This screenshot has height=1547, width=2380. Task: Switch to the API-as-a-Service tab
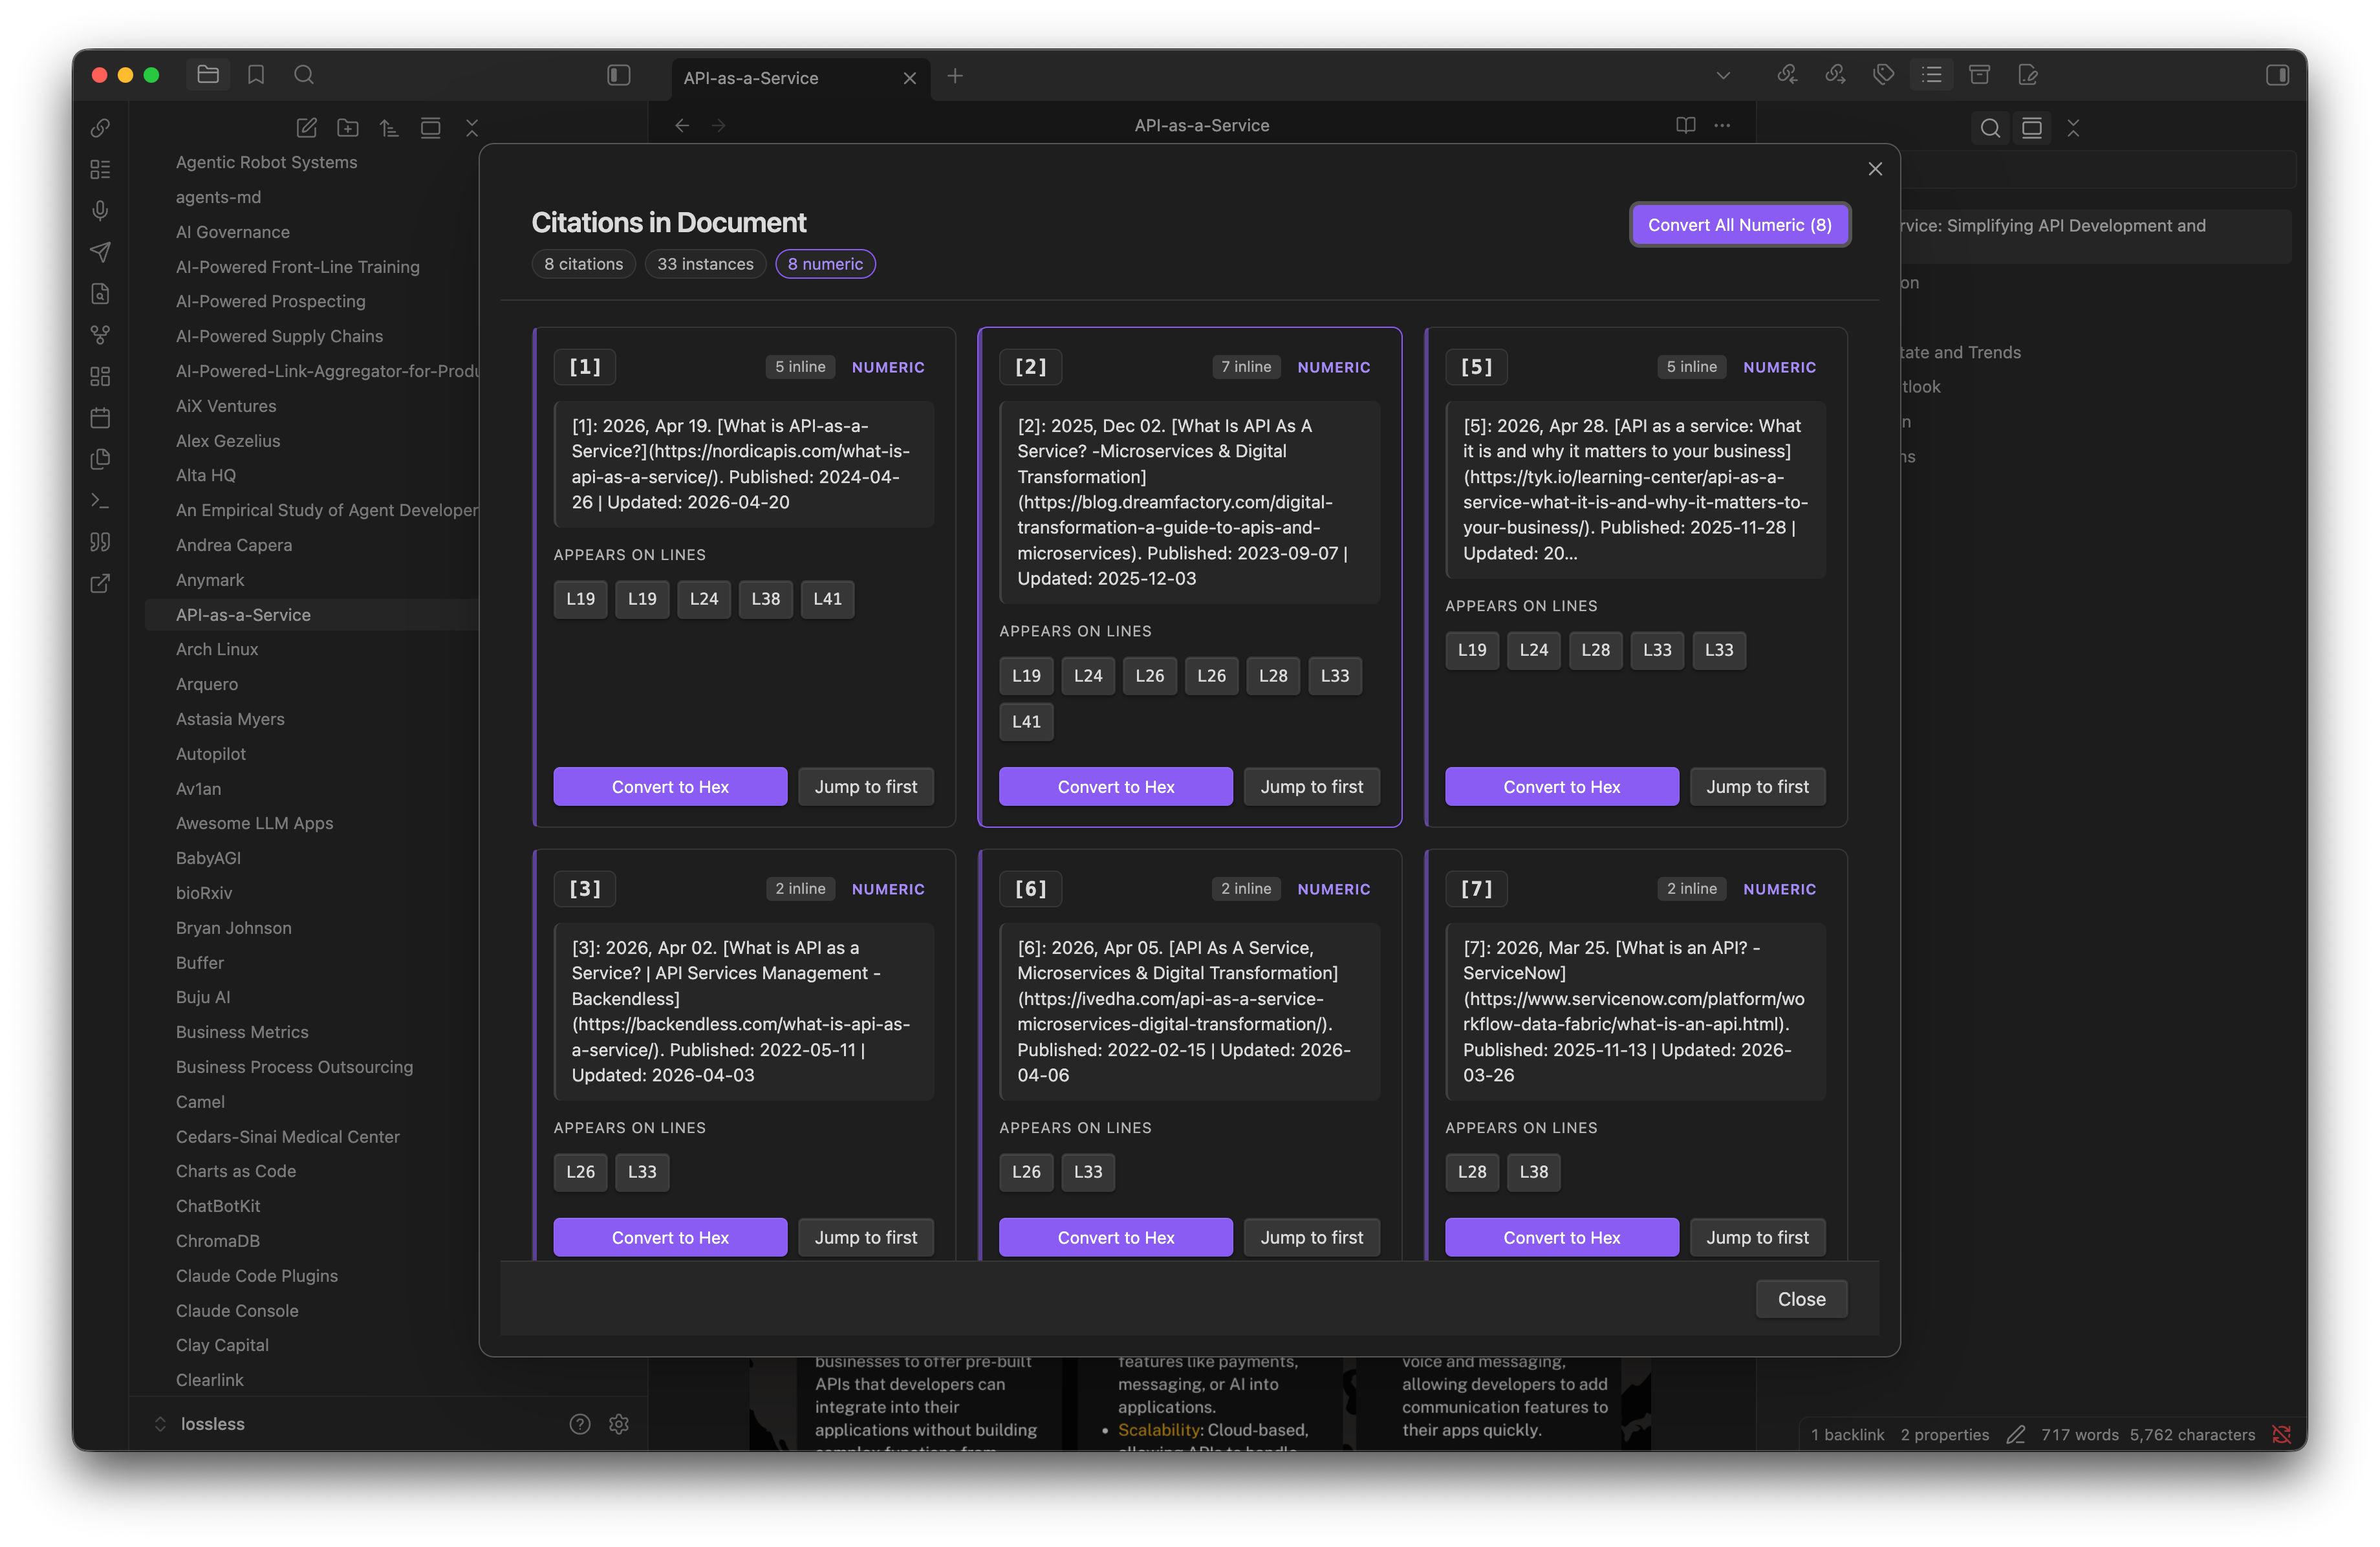point(751,78)
